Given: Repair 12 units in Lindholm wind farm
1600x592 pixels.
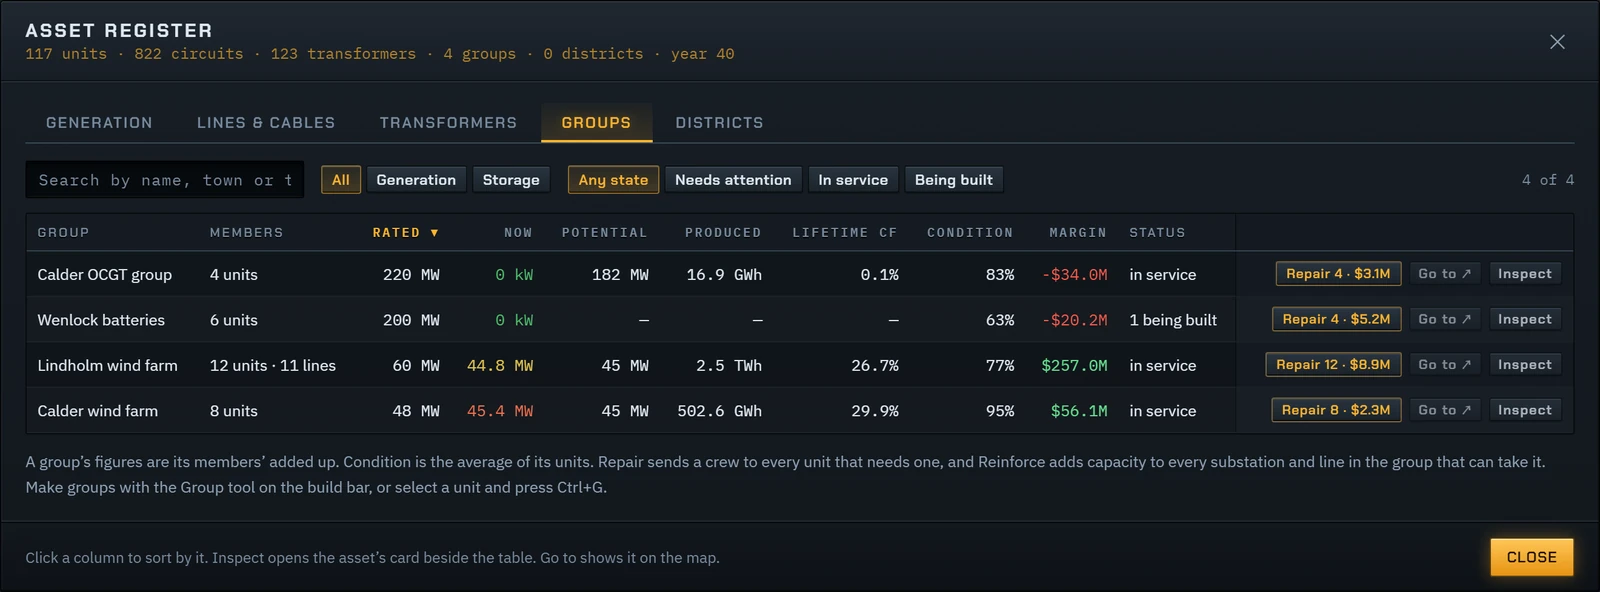Looking at the screenshot, I should coord(1333,365).
